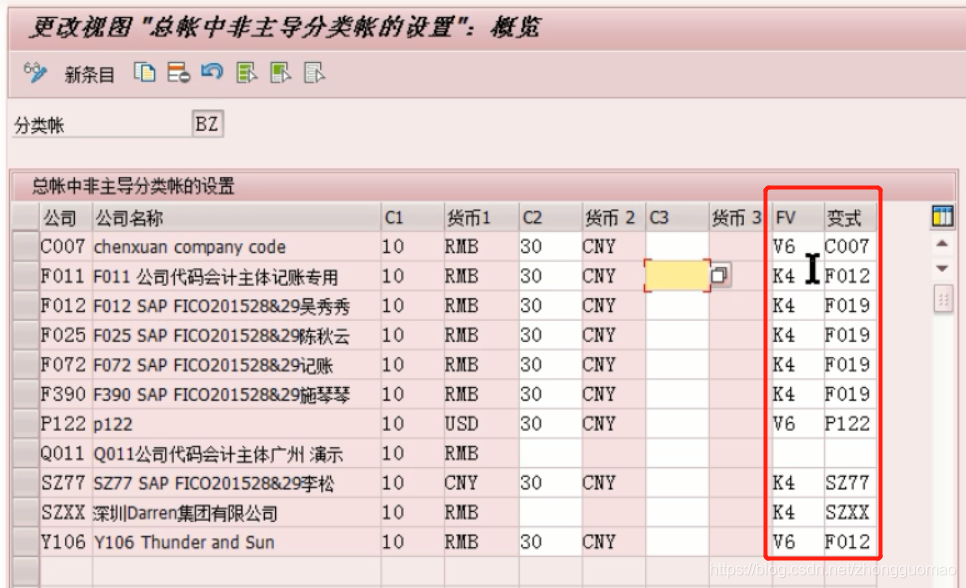
Task: Click the 分类帐 ledger field BZ
Action: (207, 124)
